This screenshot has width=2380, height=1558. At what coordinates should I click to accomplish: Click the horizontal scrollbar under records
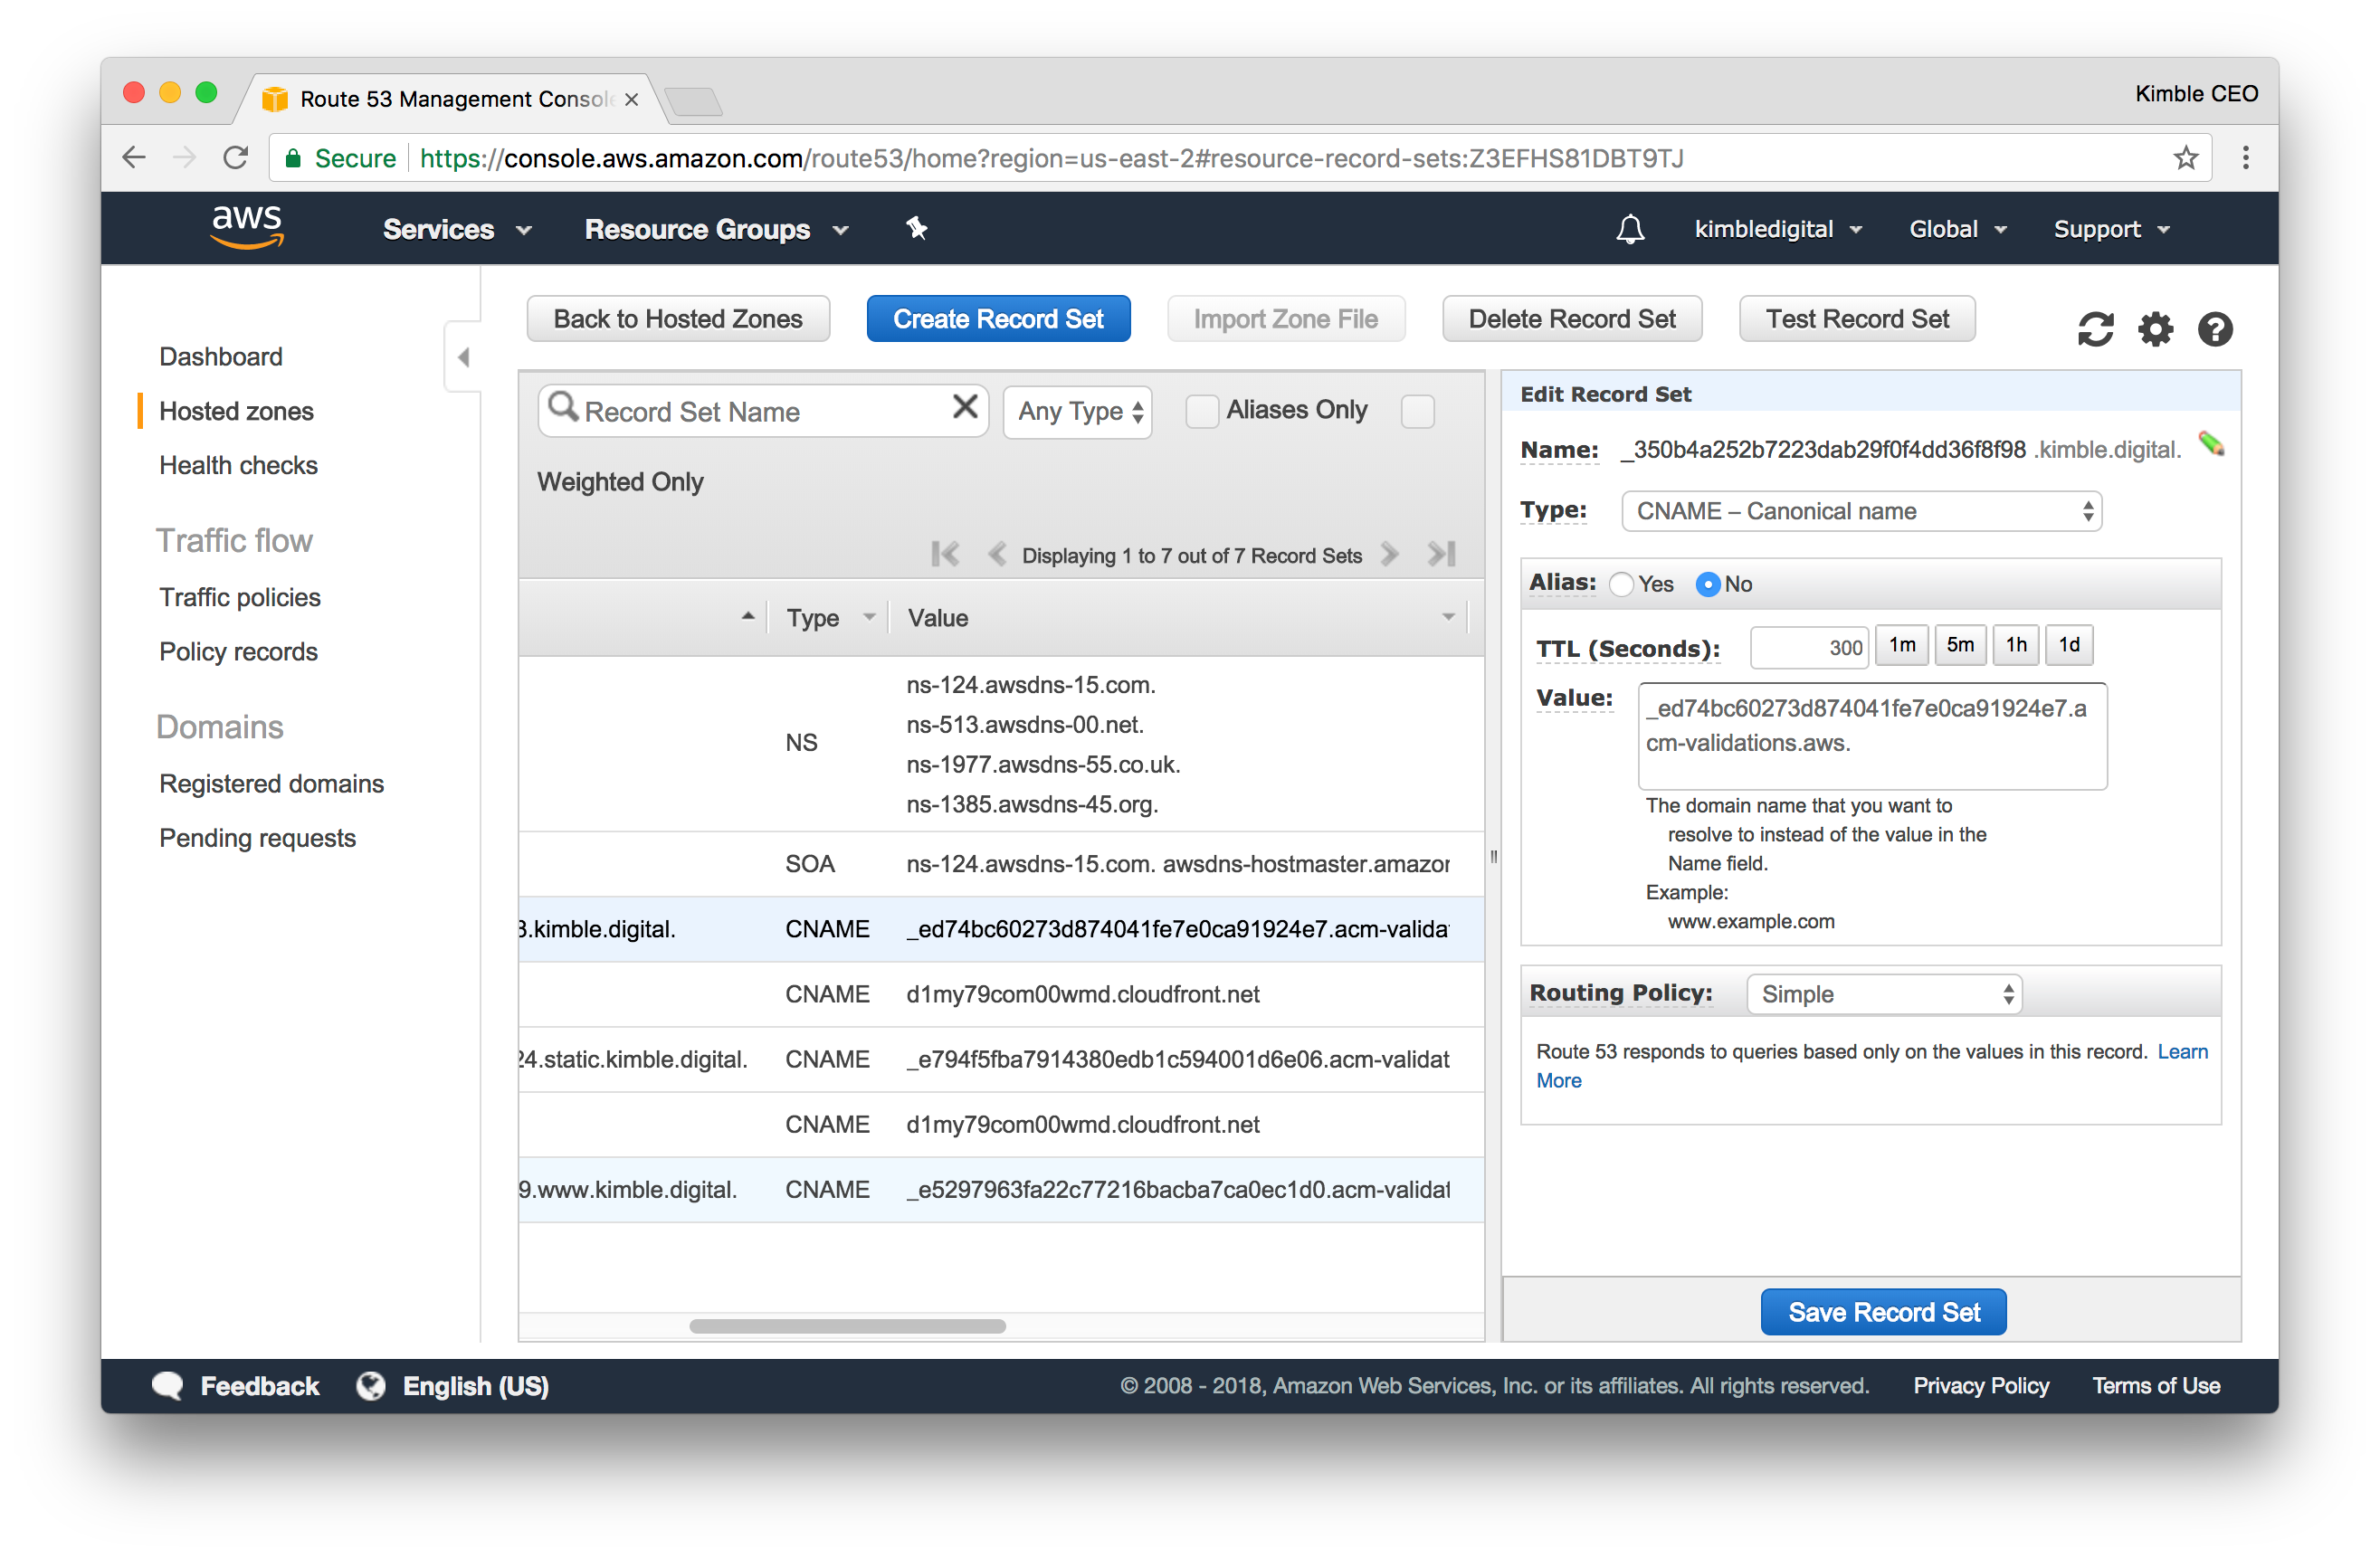[847, 1326]
